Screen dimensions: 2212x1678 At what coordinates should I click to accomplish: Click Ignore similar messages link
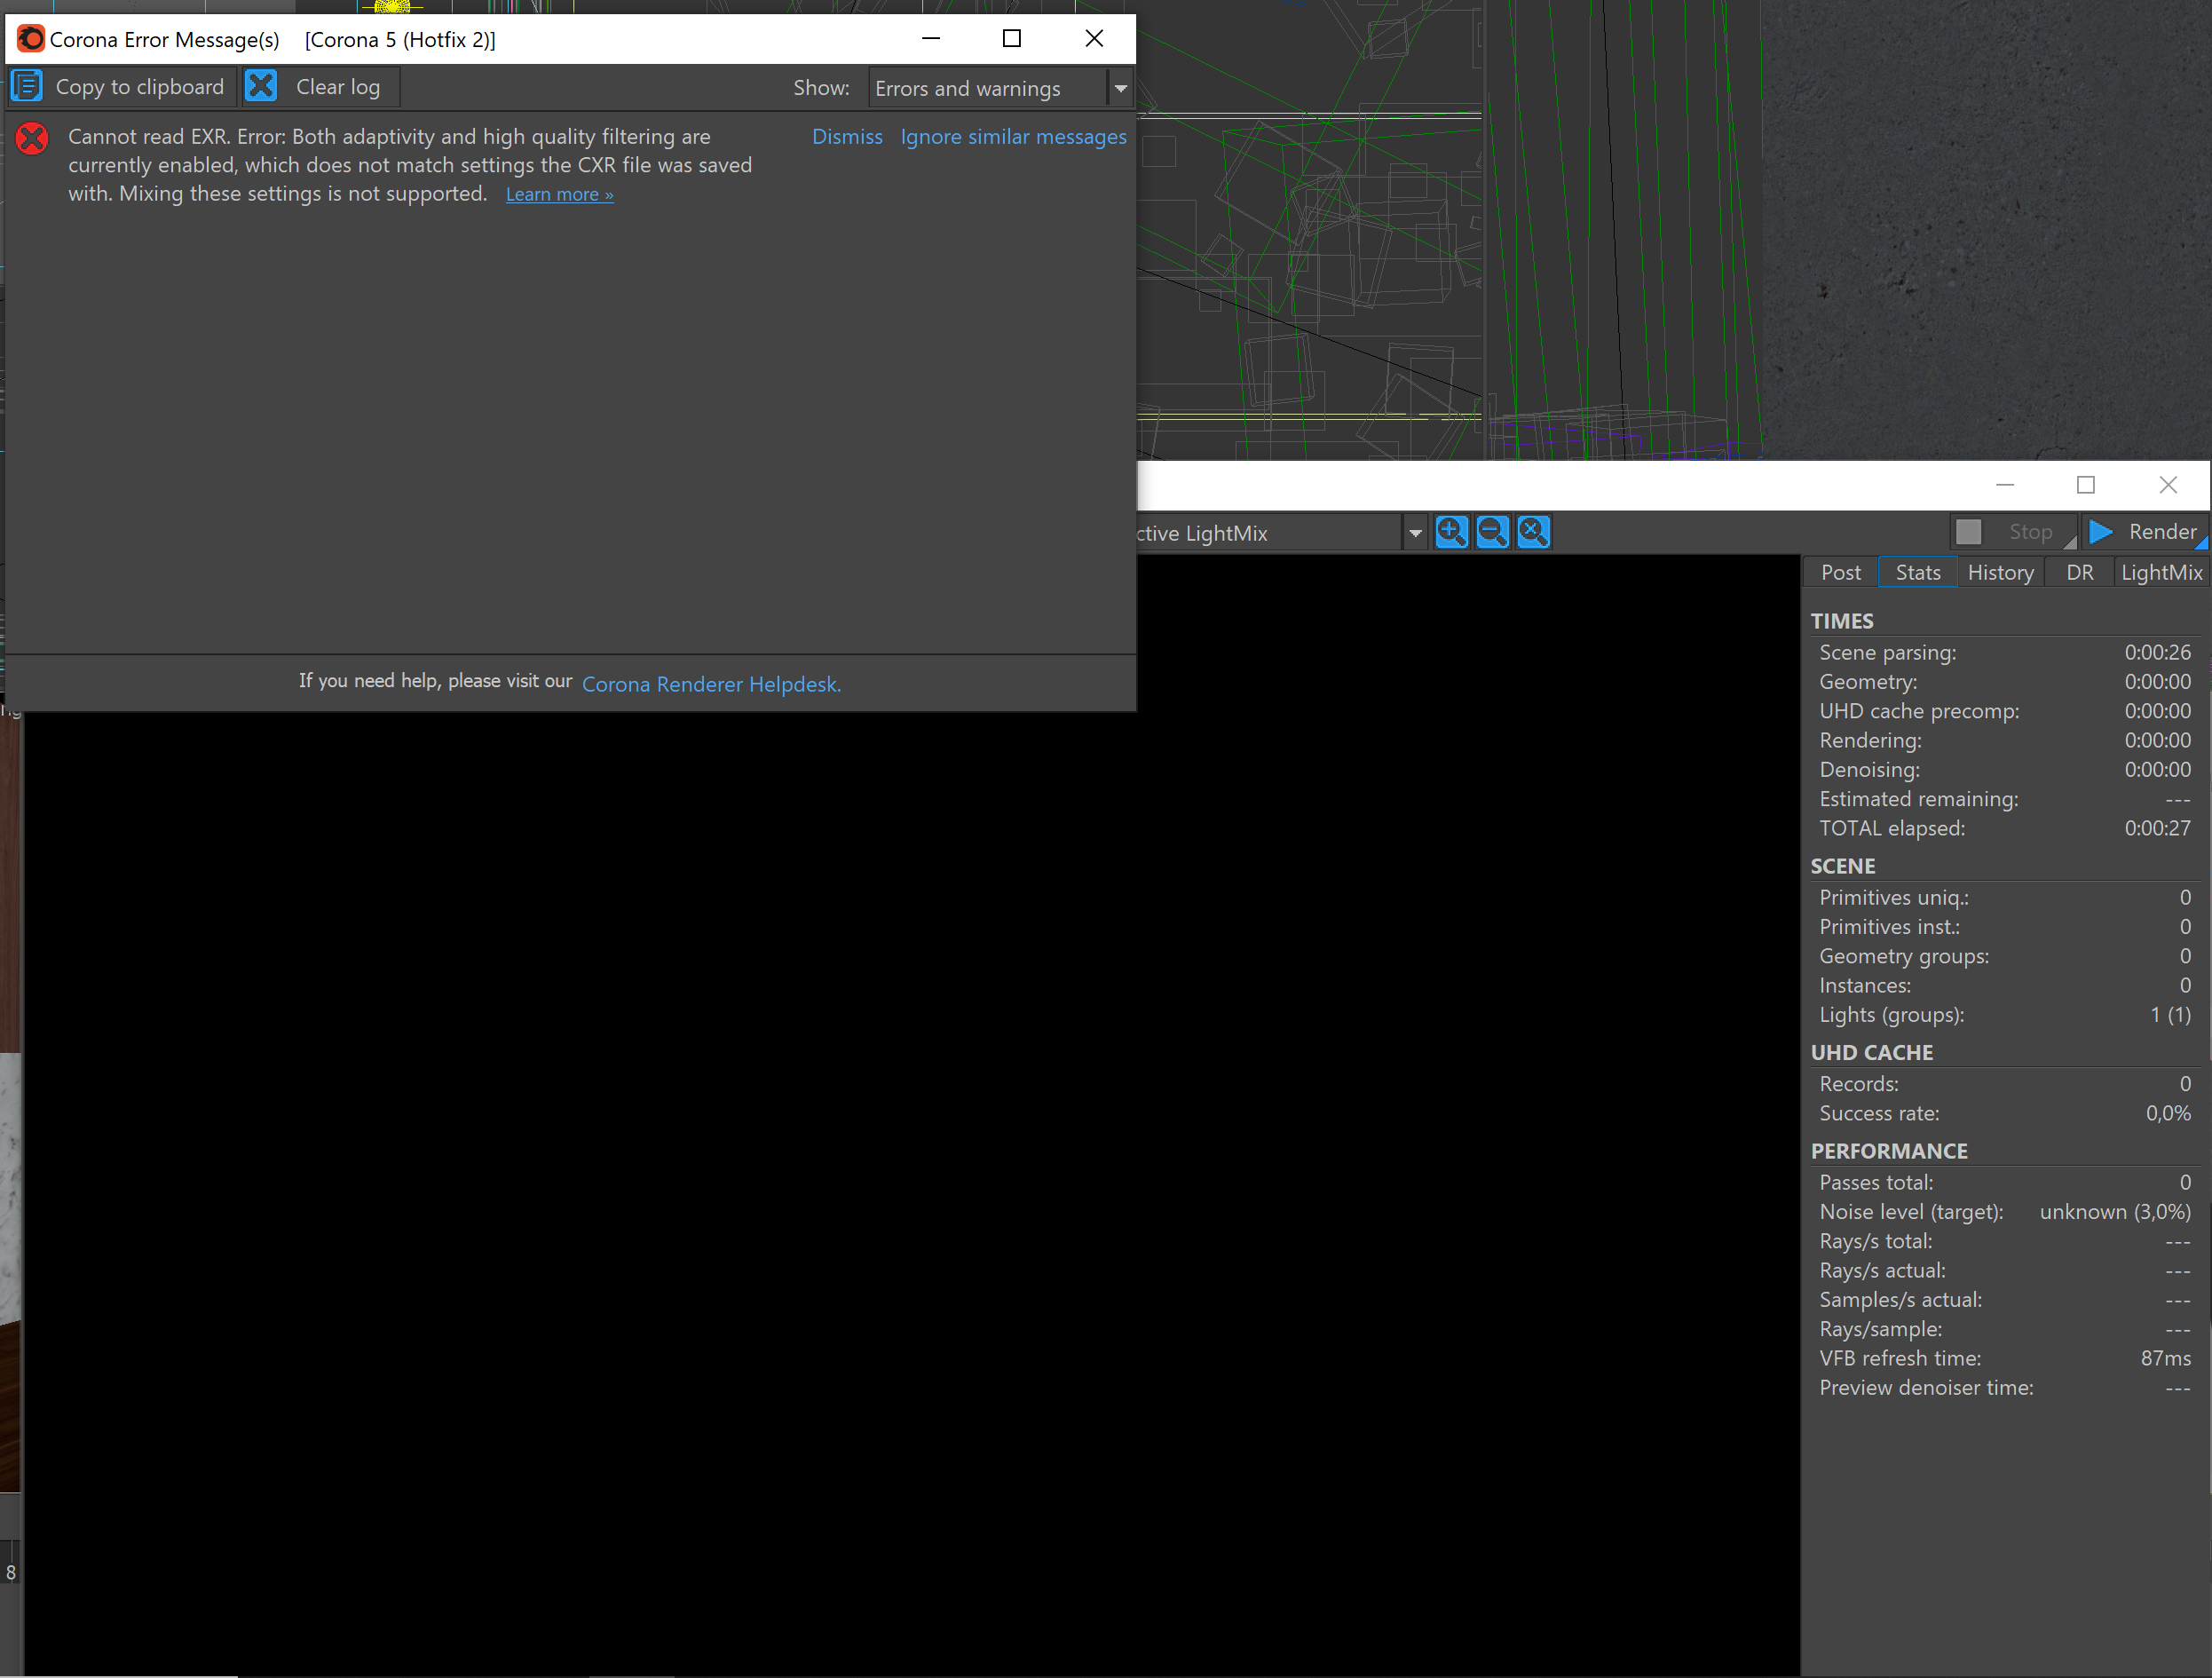pyautogui.click(x=1013, y=137)
